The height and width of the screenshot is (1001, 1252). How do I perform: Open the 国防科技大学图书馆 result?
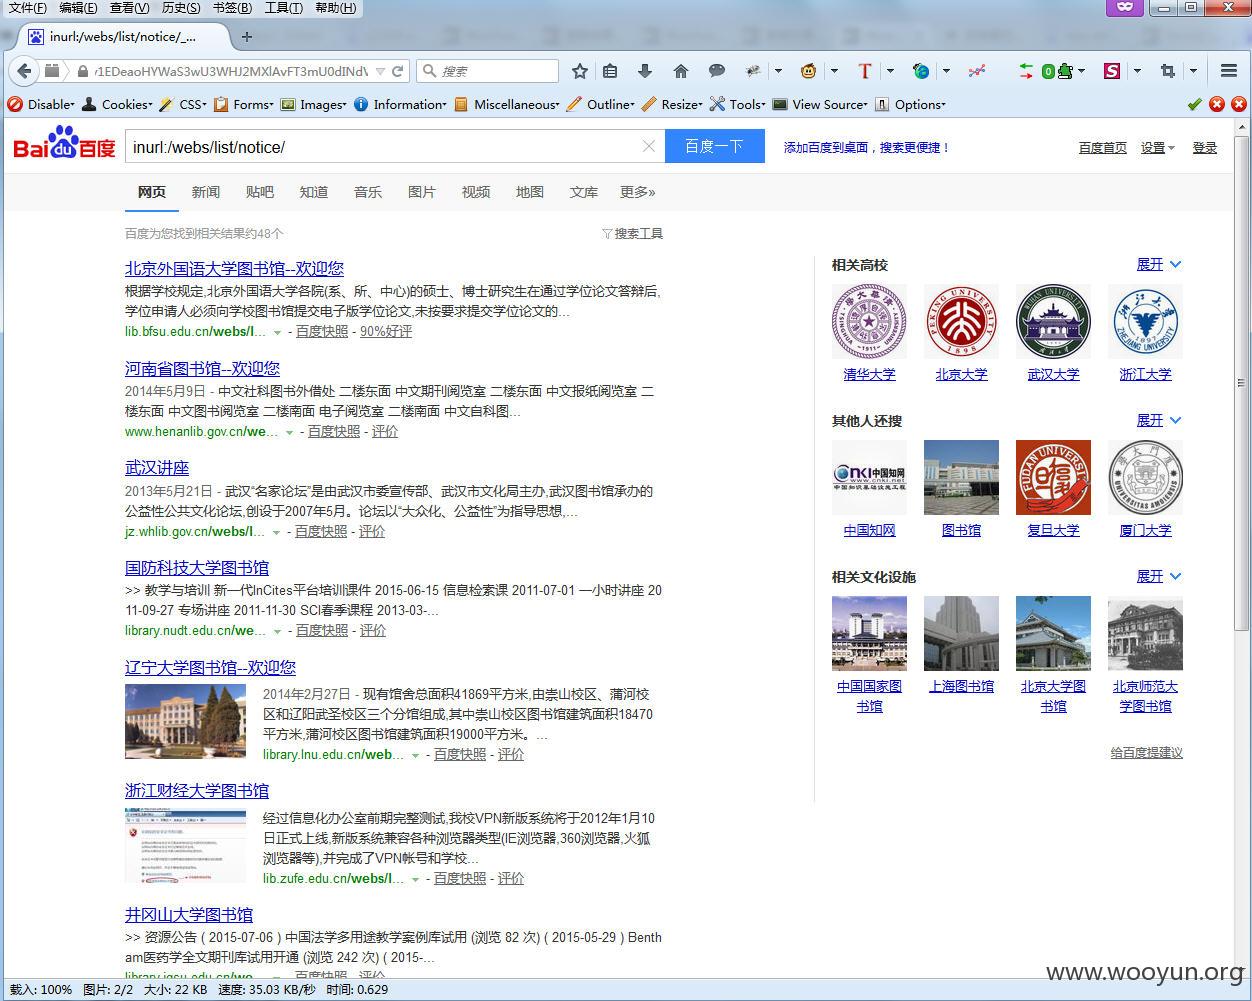click(197, 567)
